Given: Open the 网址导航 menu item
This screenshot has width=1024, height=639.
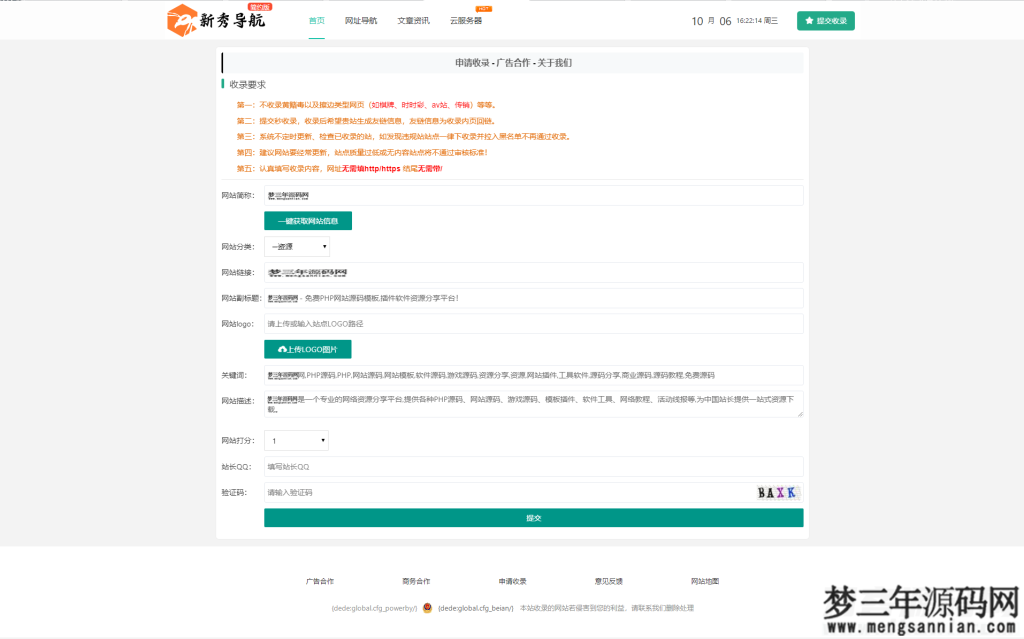Looking at the screenshot, I should pyautogui.click(x=361, y=20).
